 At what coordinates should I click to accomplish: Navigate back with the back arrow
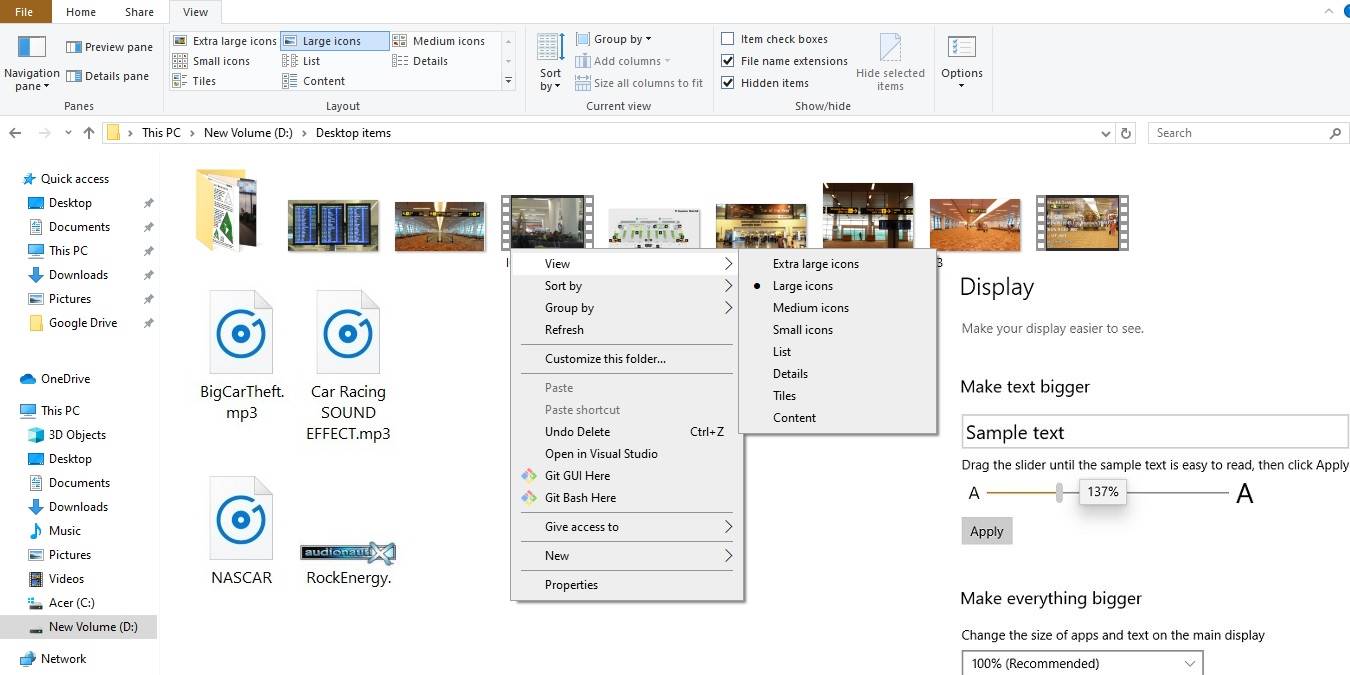click(x=16, y=132)
